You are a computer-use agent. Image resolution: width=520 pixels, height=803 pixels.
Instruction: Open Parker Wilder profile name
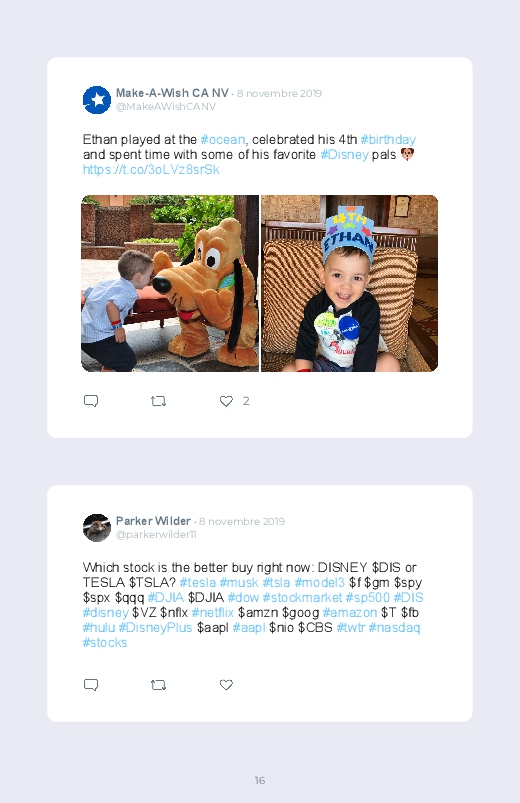[153, 521]
